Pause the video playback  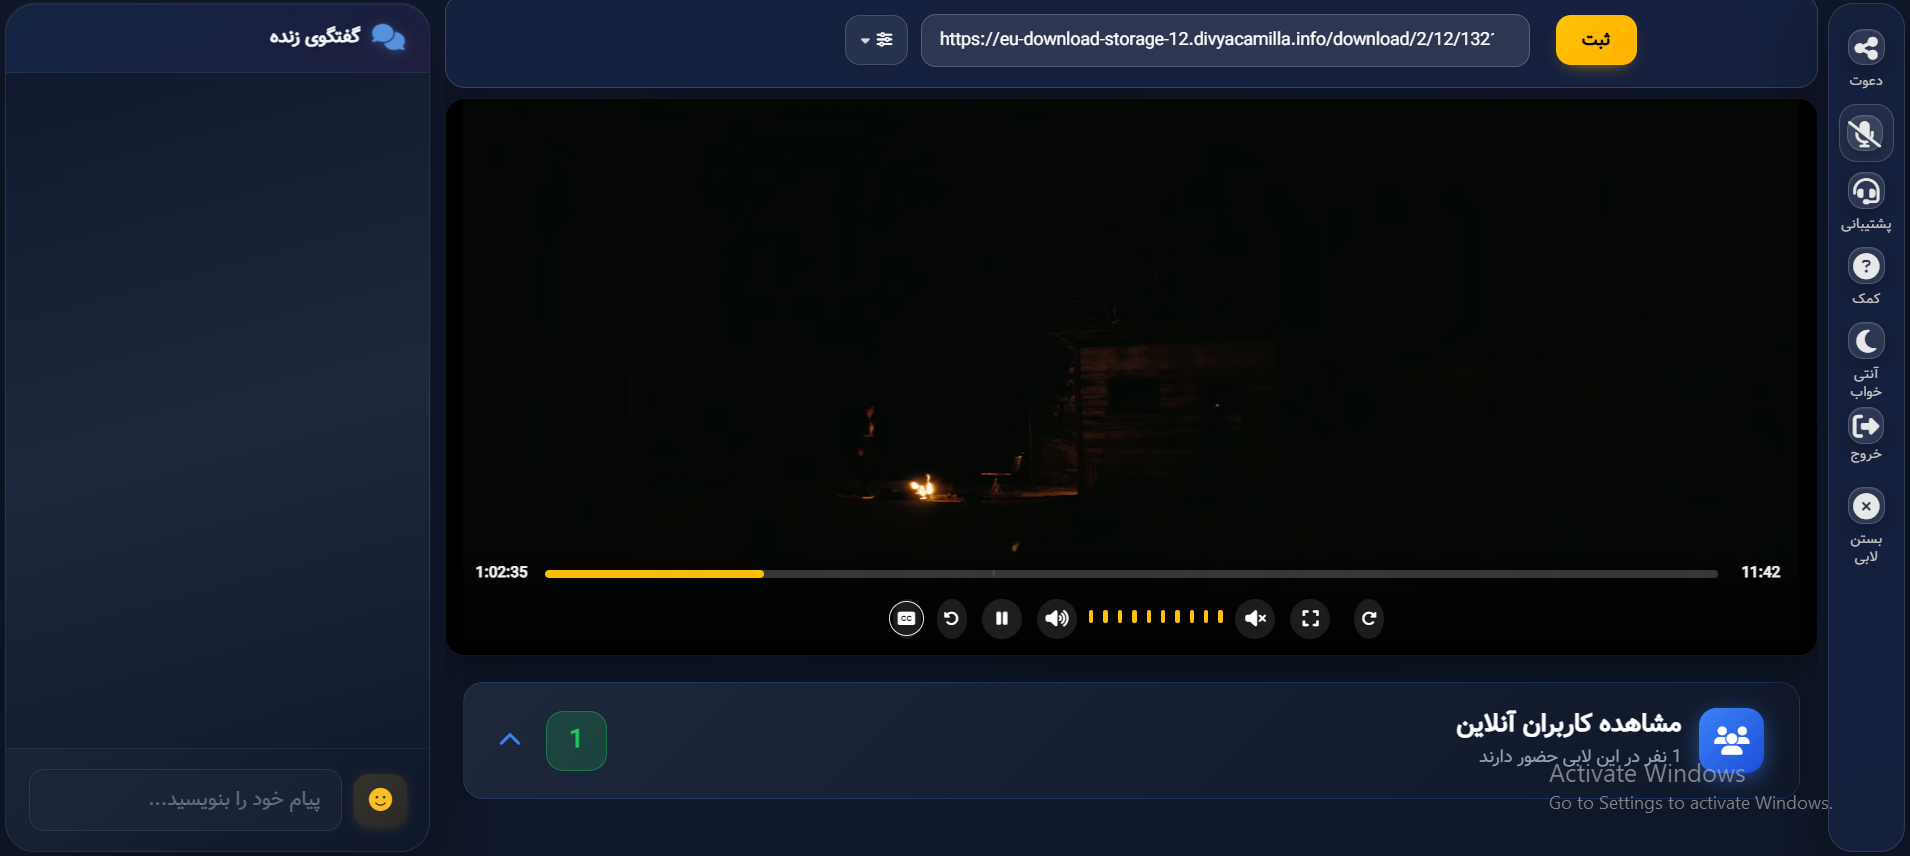pos(1001,619)
